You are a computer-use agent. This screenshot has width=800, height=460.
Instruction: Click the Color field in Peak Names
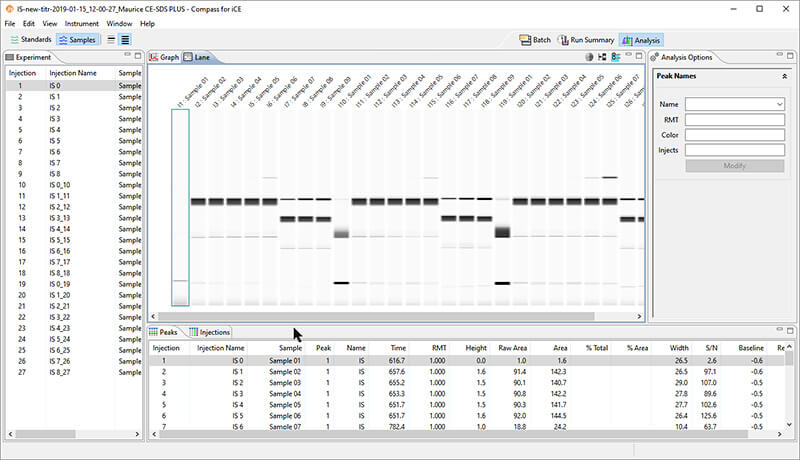(x=734, y=135)
